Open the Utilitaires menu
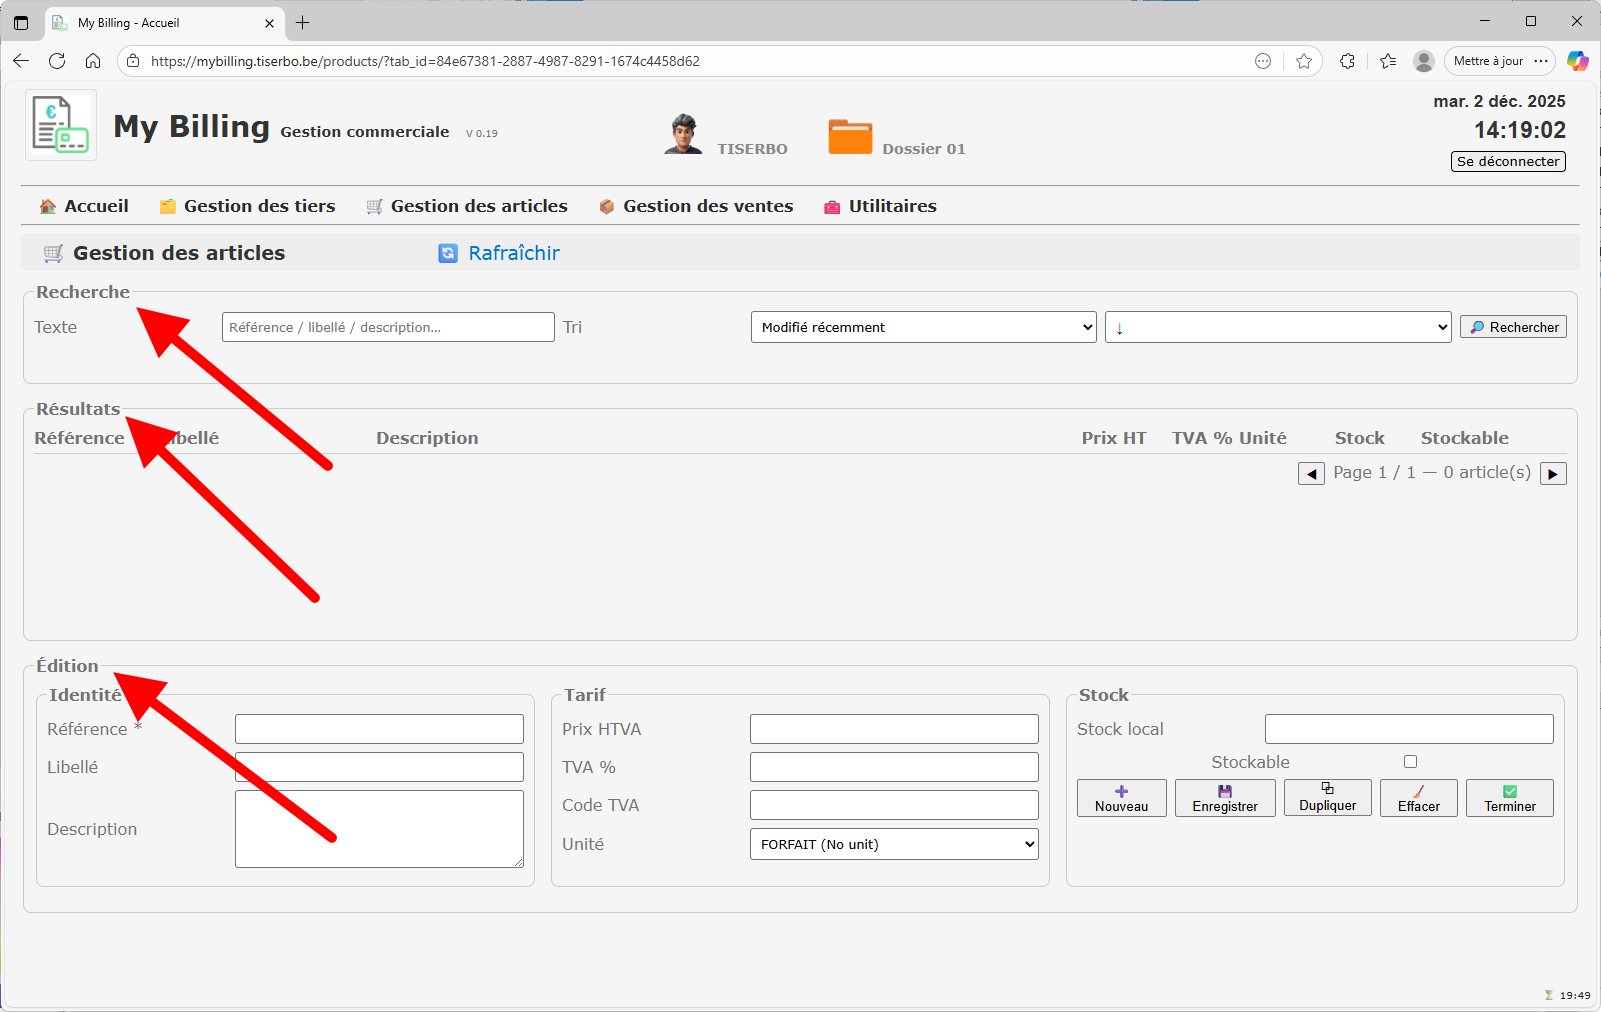 tap(880, 206)
